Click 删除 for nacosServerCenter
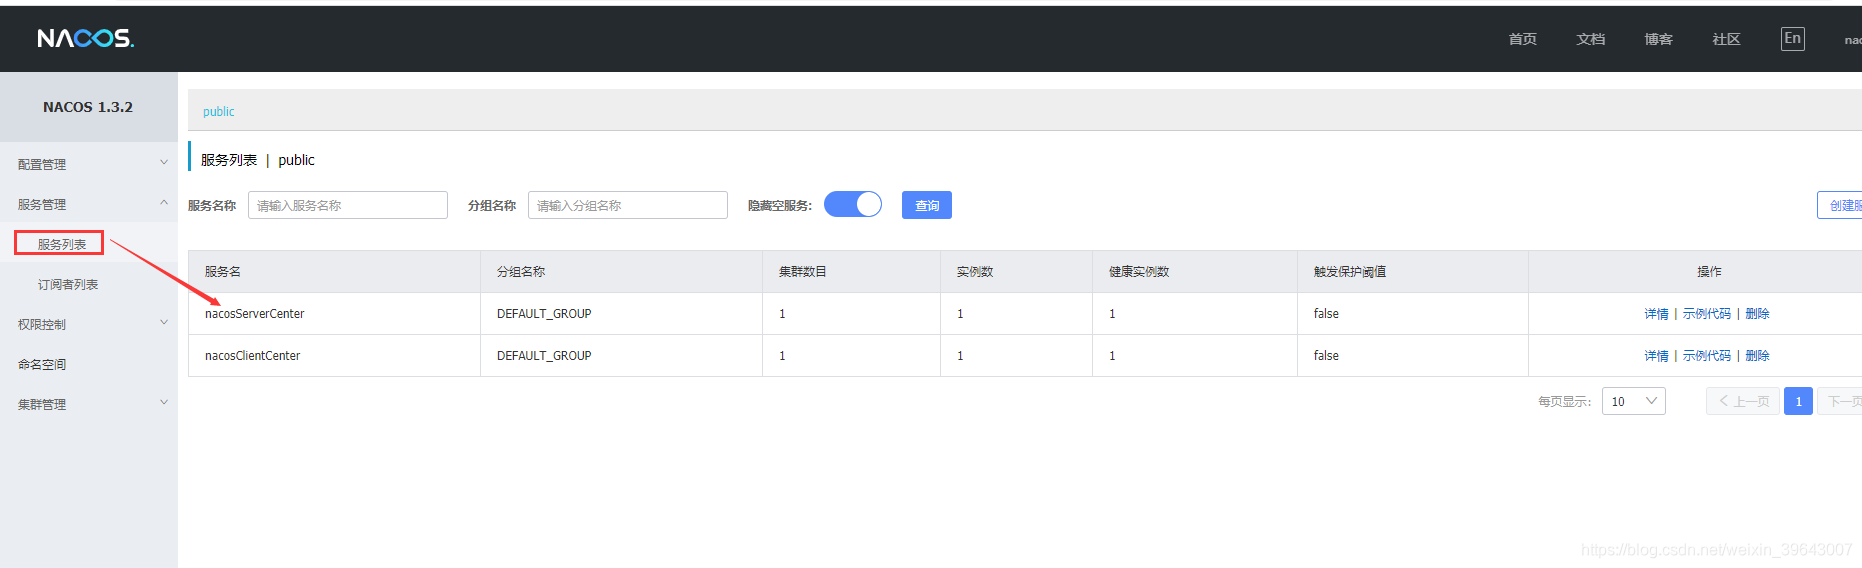This screenshot has width=1862, height=568. (x=1757, y=314)
